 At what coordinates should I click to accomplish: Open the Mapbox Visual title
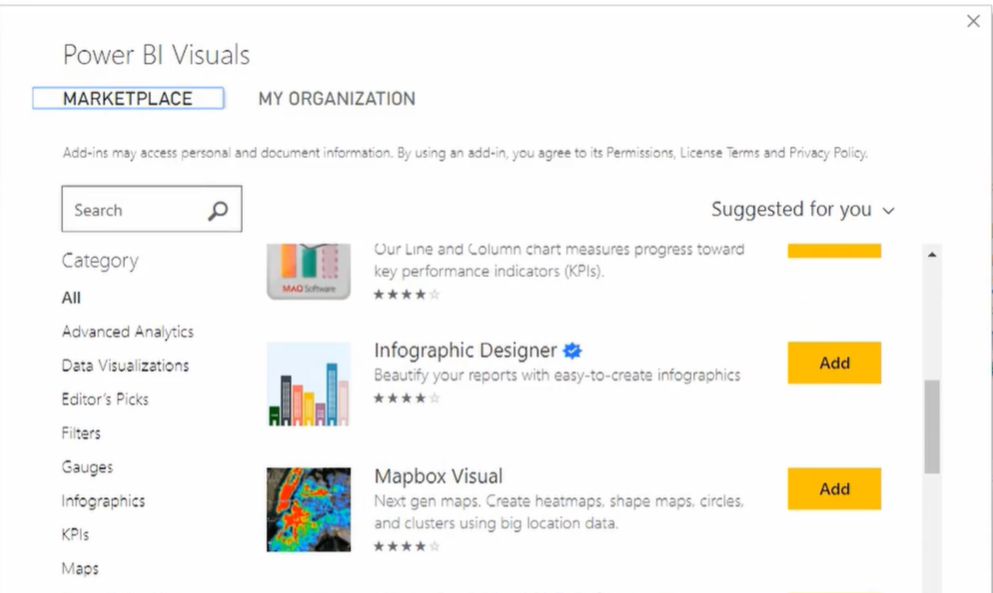click(x=438, y=476)
